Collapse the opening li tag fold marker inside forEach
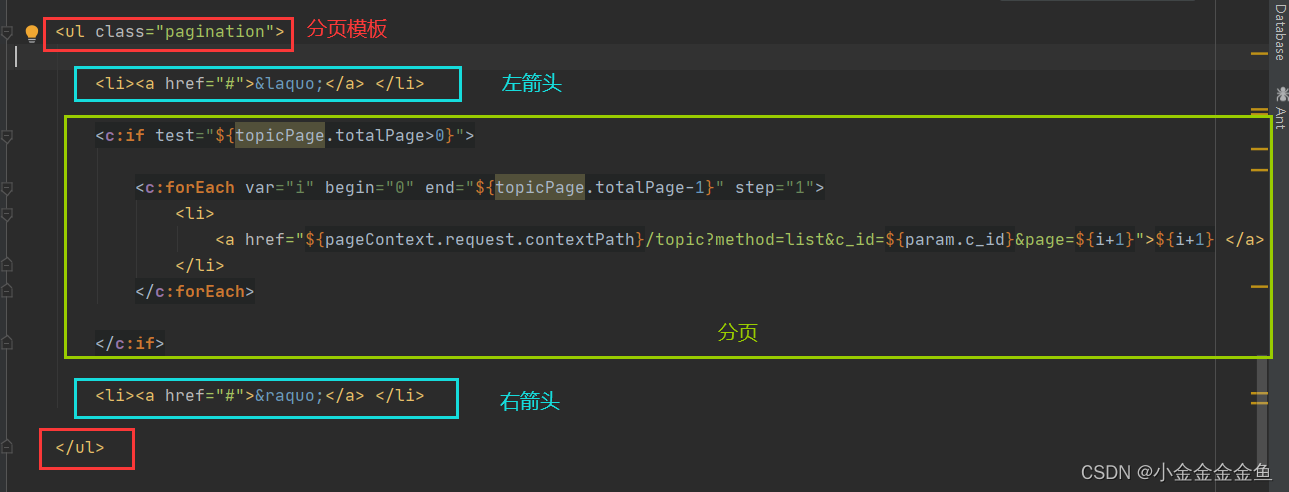The height and width of the screenshot is (492, 1289). 8,214
